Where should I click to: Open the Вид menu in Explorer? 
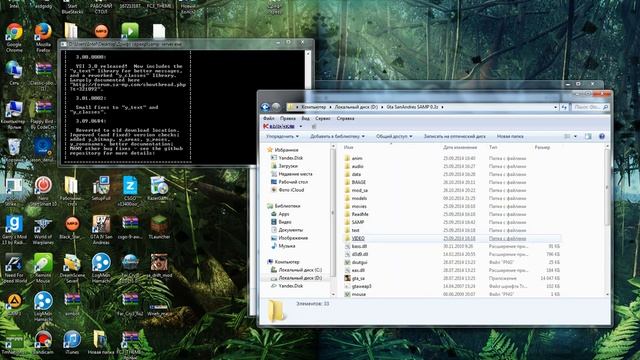[305, 118]
